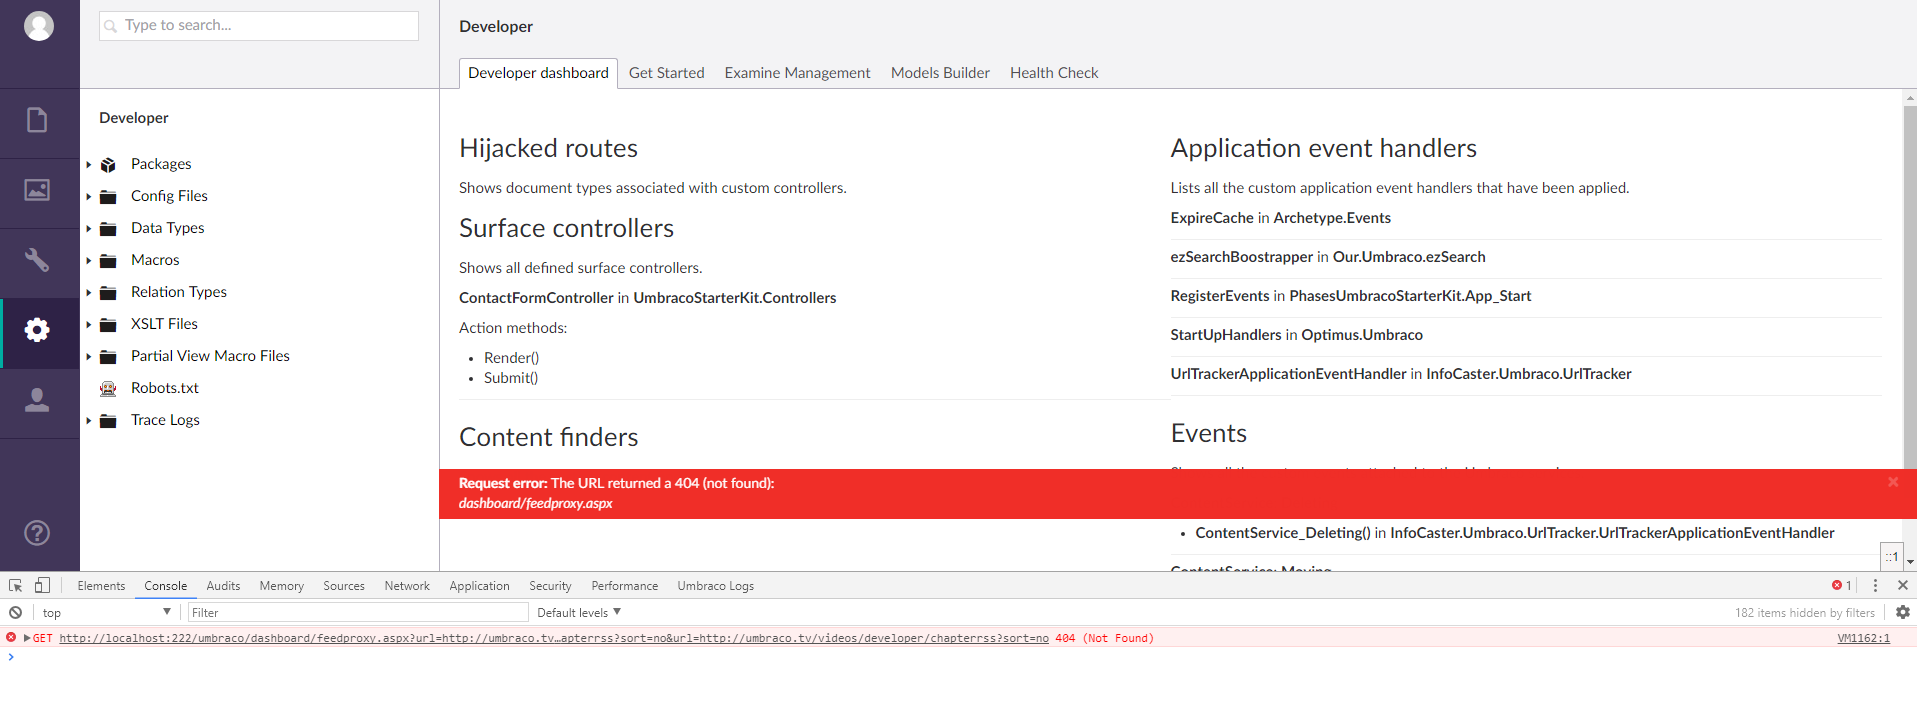Viewport: 1917px width, 725px height.
Task: Expand the Data Types tree node
Action: 89,229
